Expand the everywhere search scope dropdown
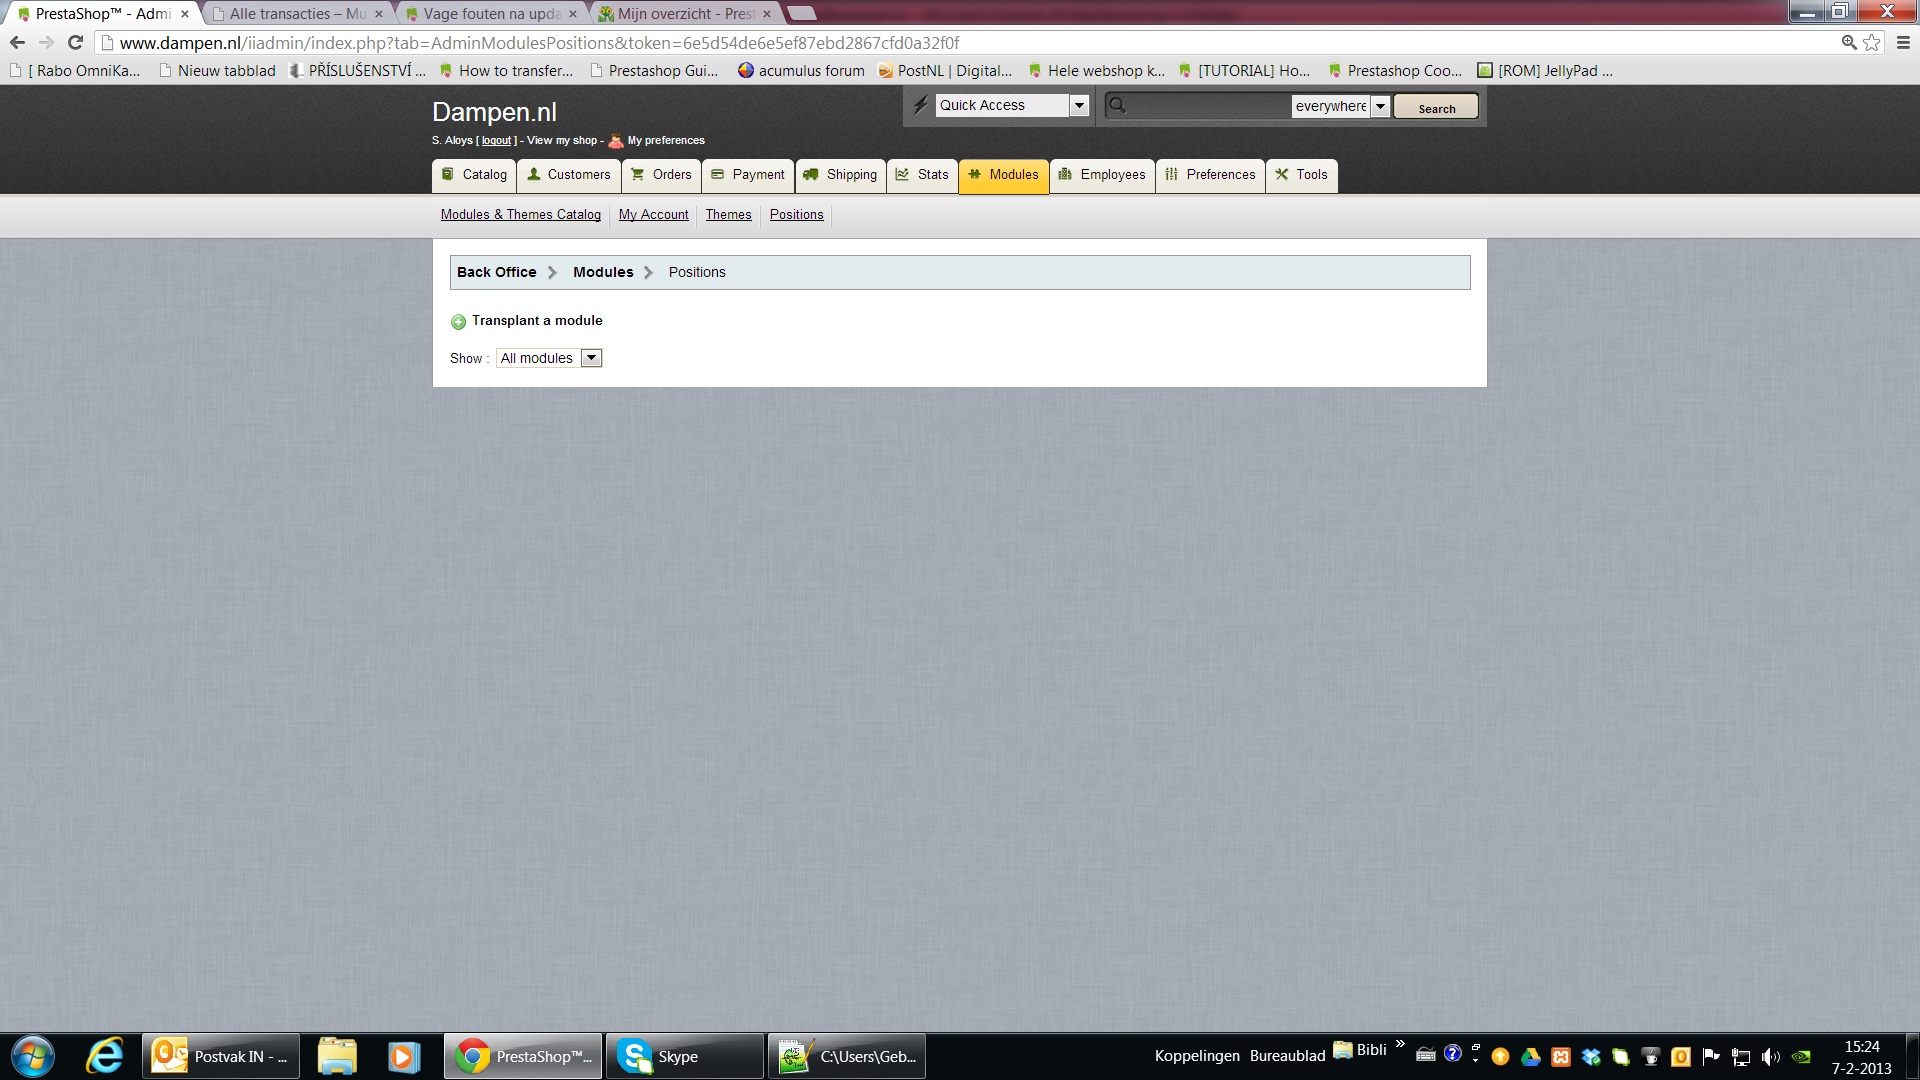 click(1380, 106)
